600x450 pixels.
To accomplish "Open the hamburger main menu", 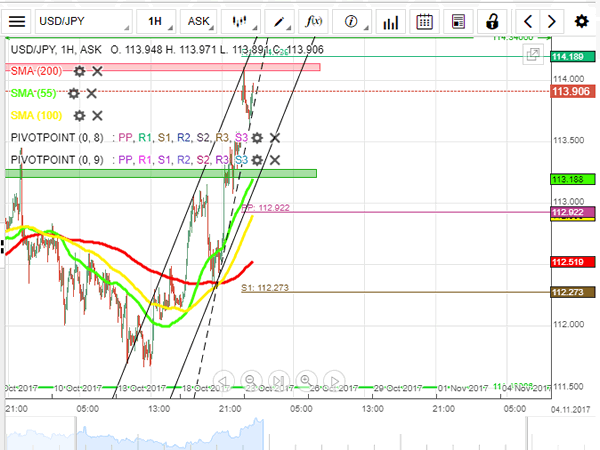I will 17,20.
